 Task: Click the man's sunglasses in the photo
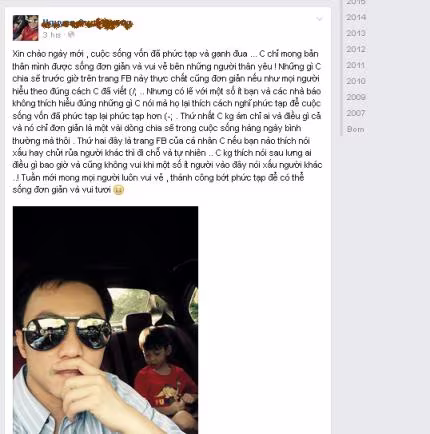[x=67, y=334]
